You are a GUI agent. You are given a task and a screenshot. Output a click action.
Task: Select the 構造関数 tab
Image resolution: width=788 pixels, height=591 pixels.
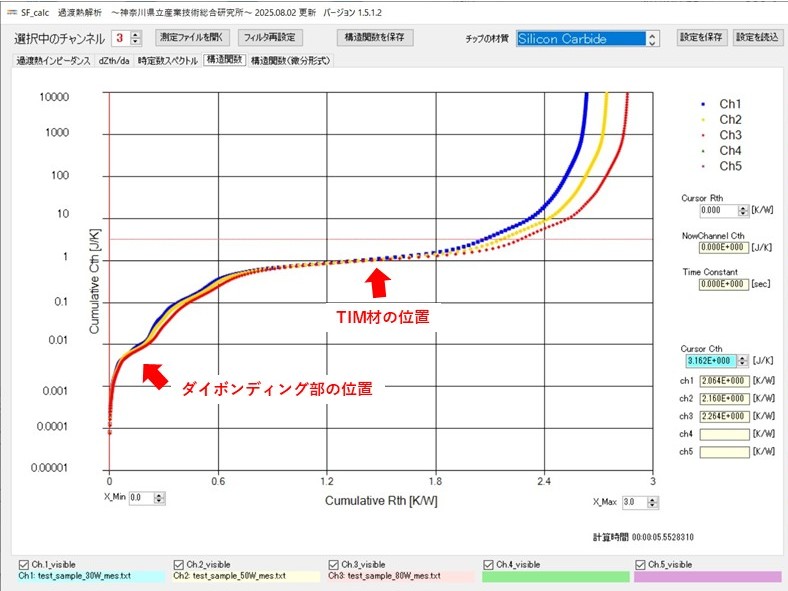tap(225, 60)
